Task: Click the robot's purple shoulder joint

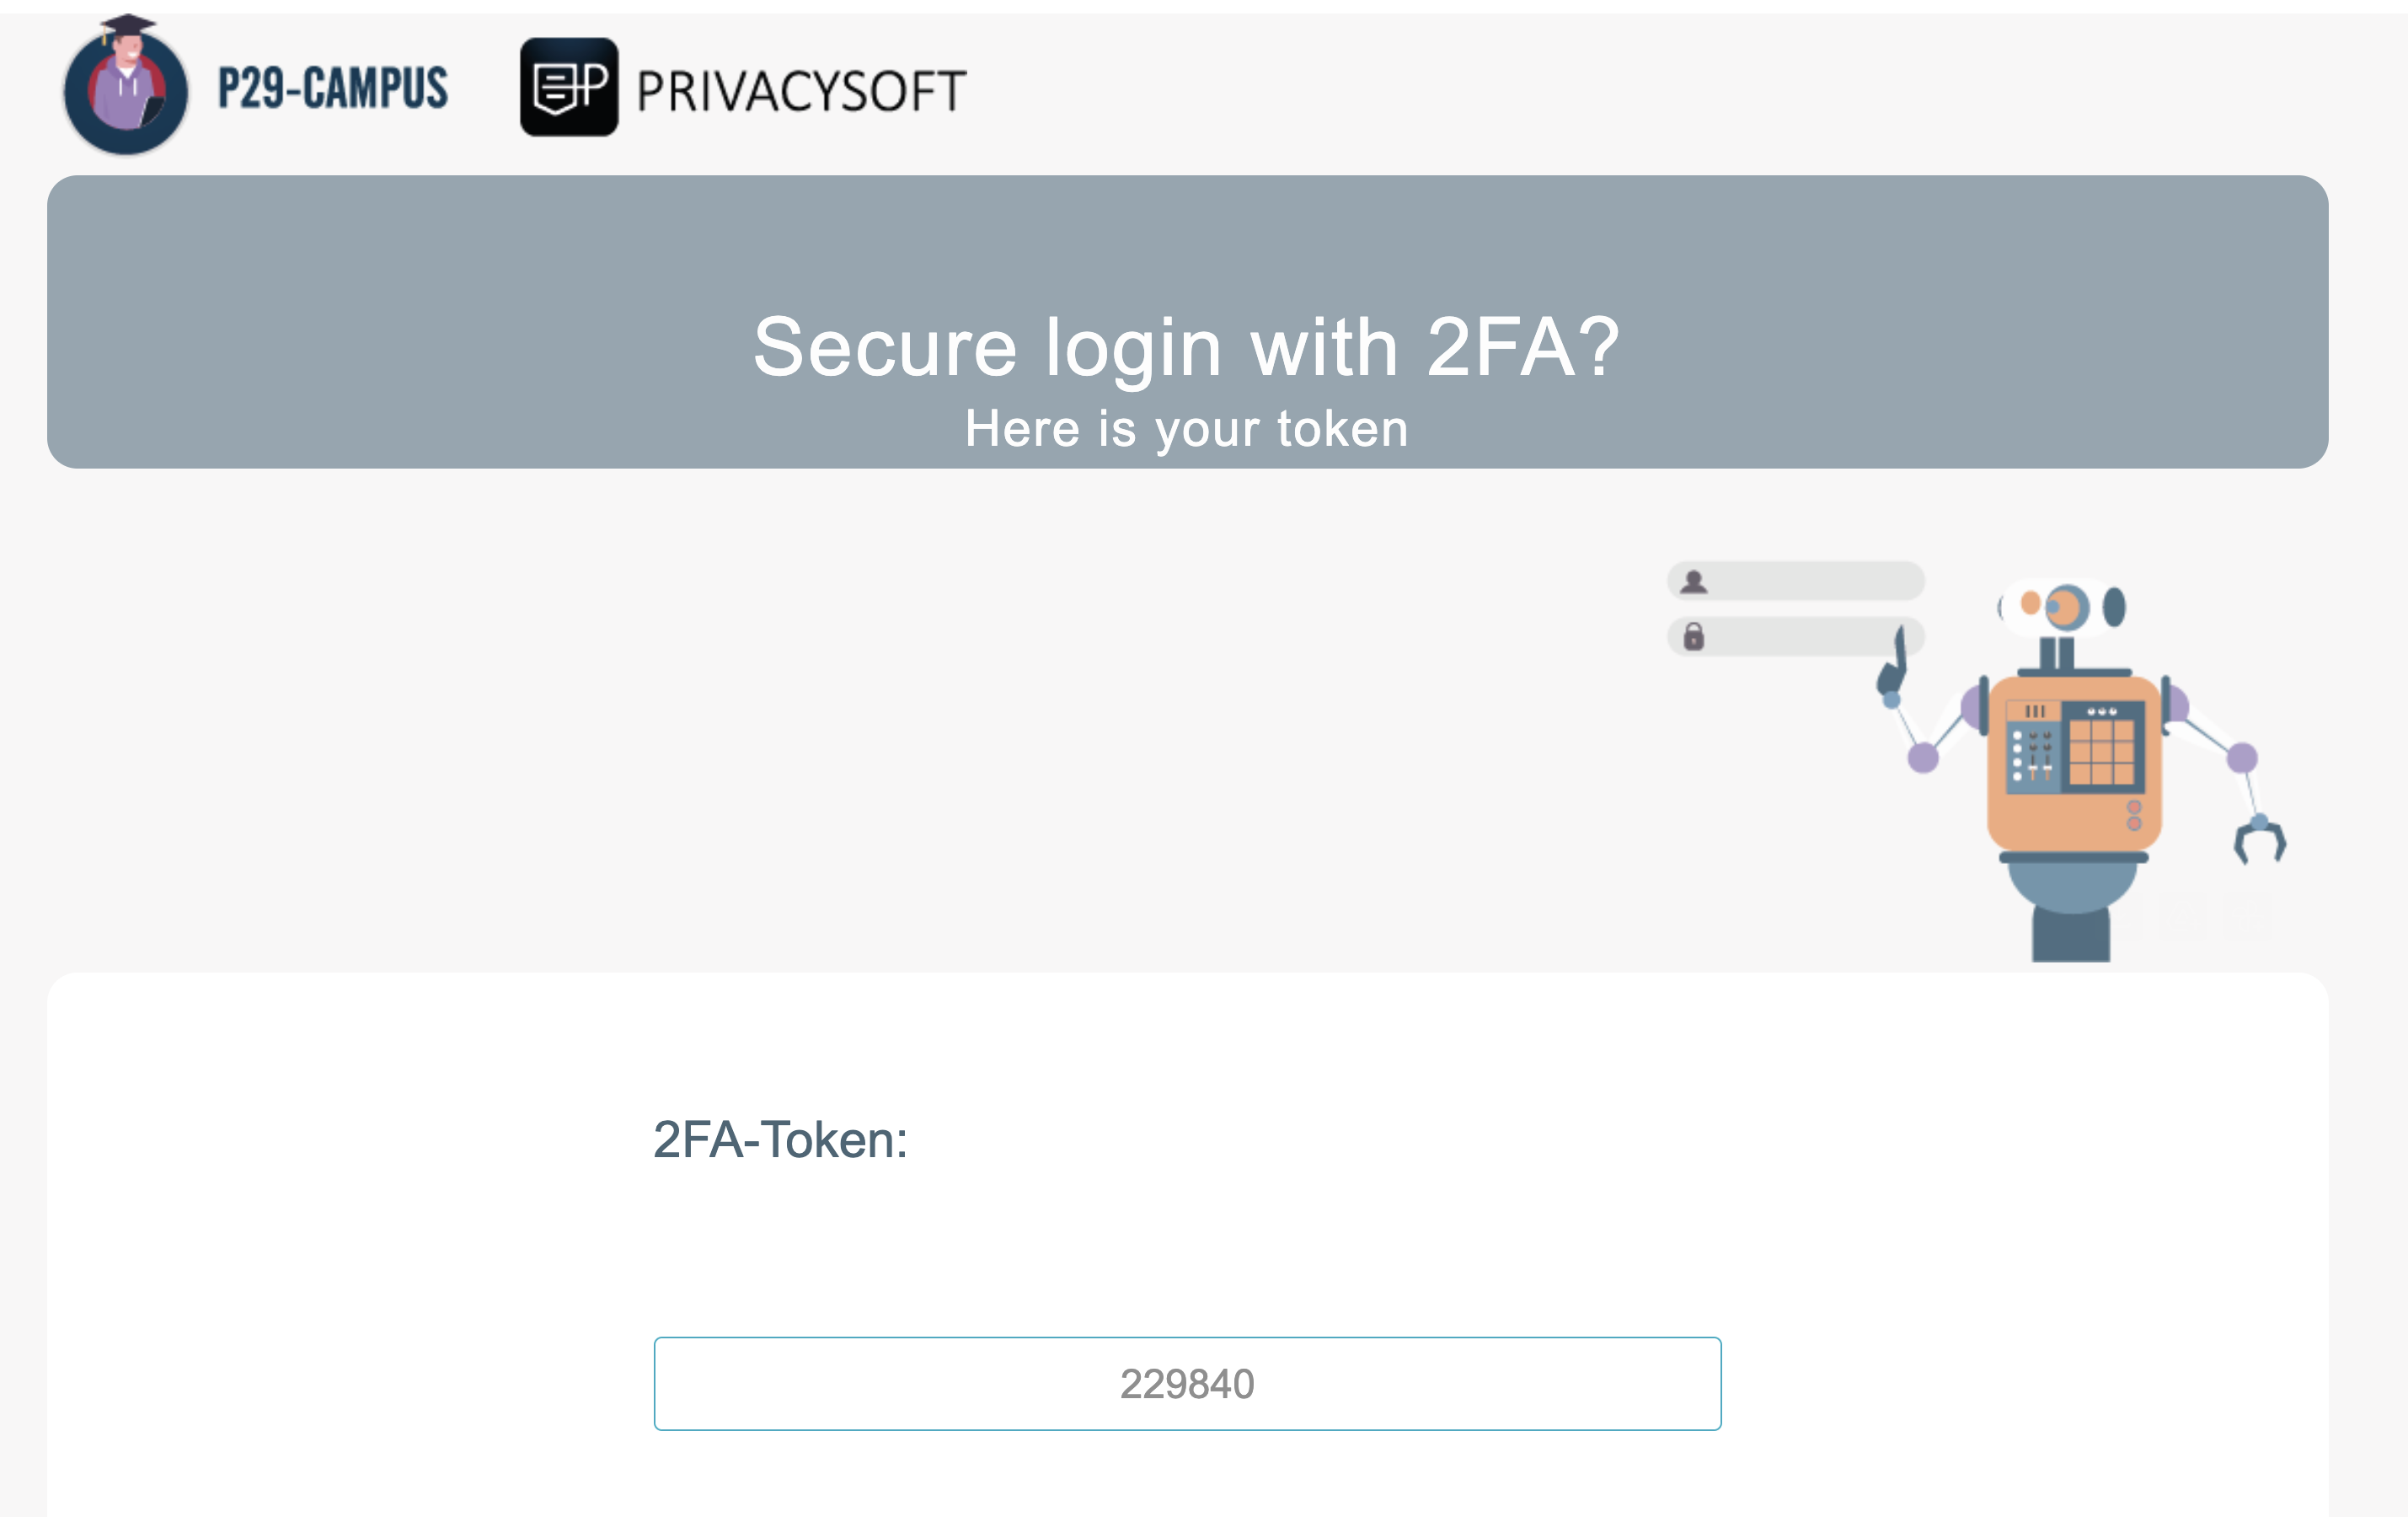Action: 1974,706
